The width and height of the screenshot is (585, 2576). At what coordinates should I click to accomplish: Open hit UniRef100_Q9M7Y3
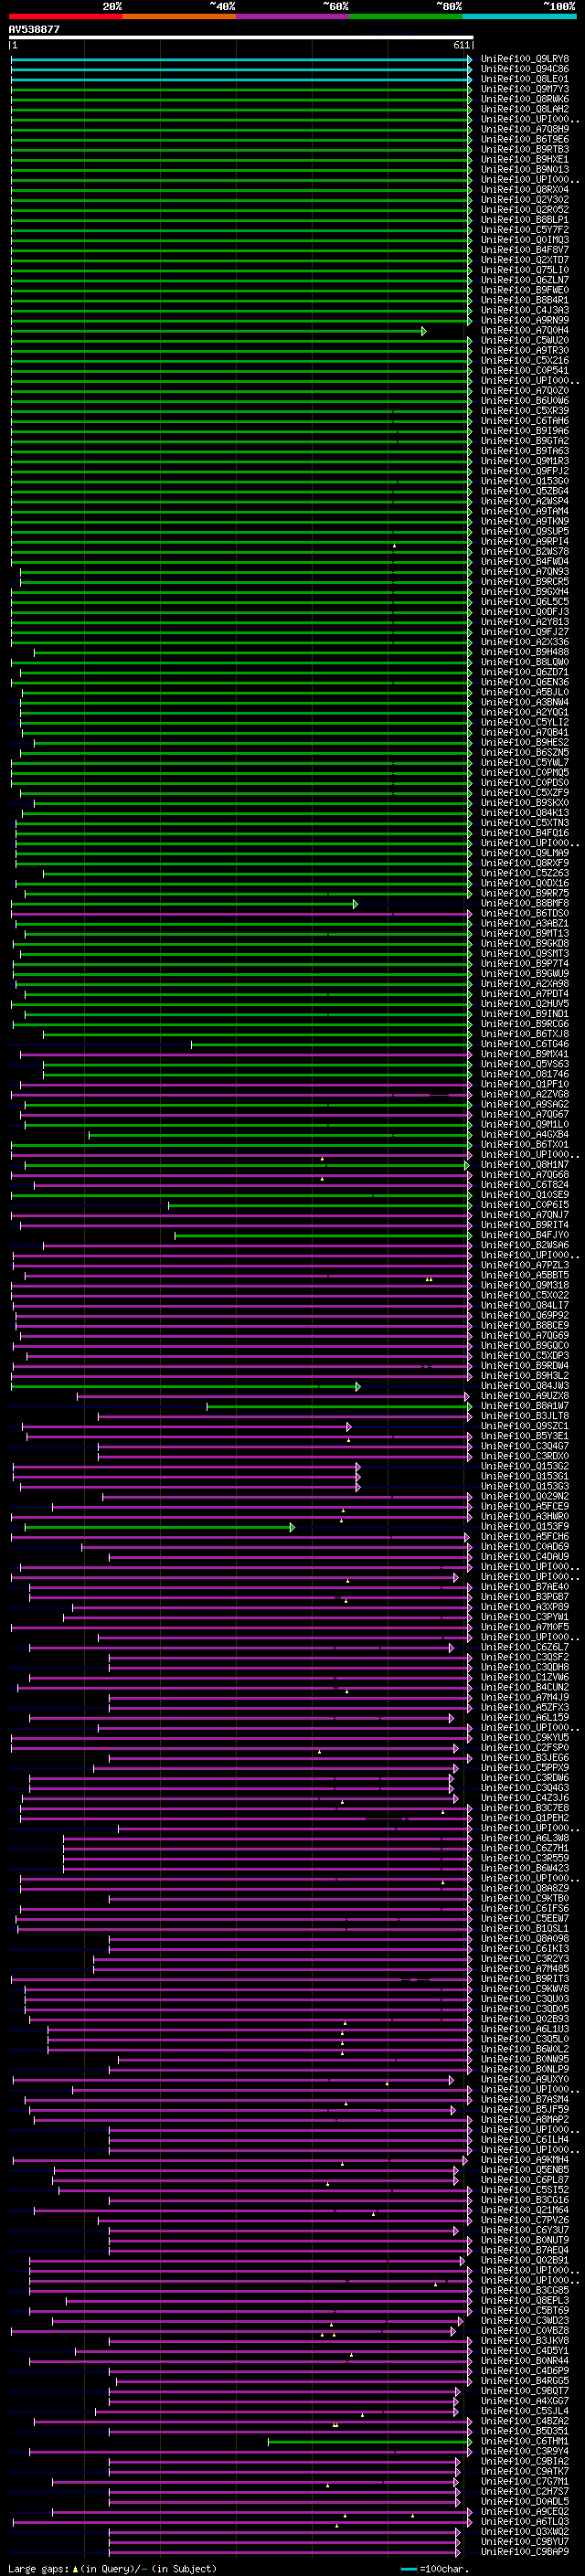(x=524, y=89)
